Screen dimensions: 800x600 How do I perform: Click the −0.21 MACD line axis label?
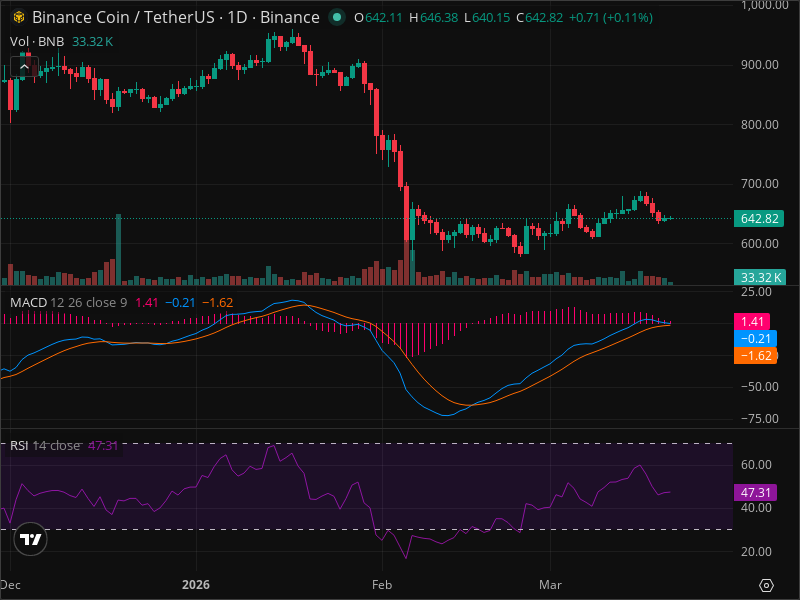(756, 339)
